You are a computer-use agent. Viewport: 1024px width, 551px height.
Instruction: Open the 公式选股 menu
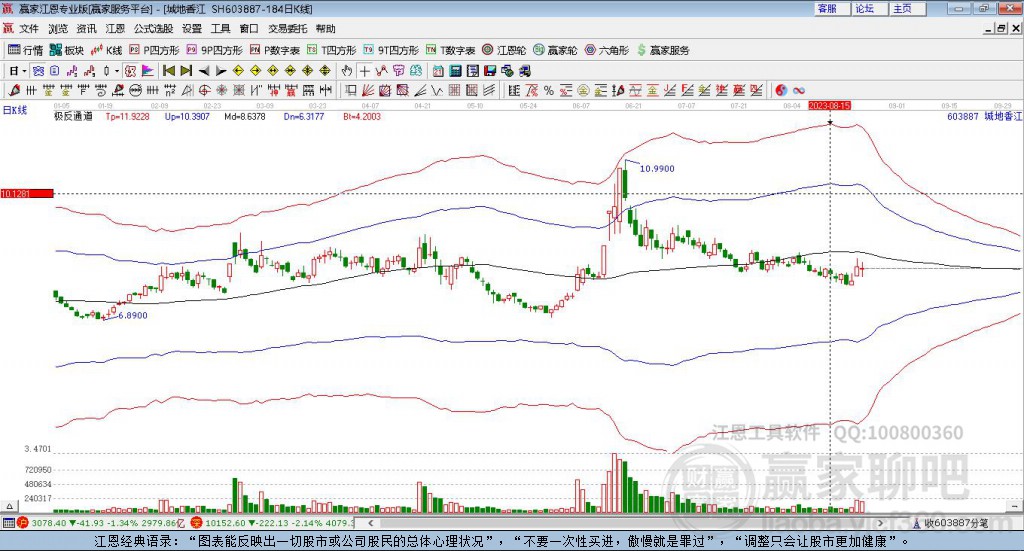pos(153,29)
